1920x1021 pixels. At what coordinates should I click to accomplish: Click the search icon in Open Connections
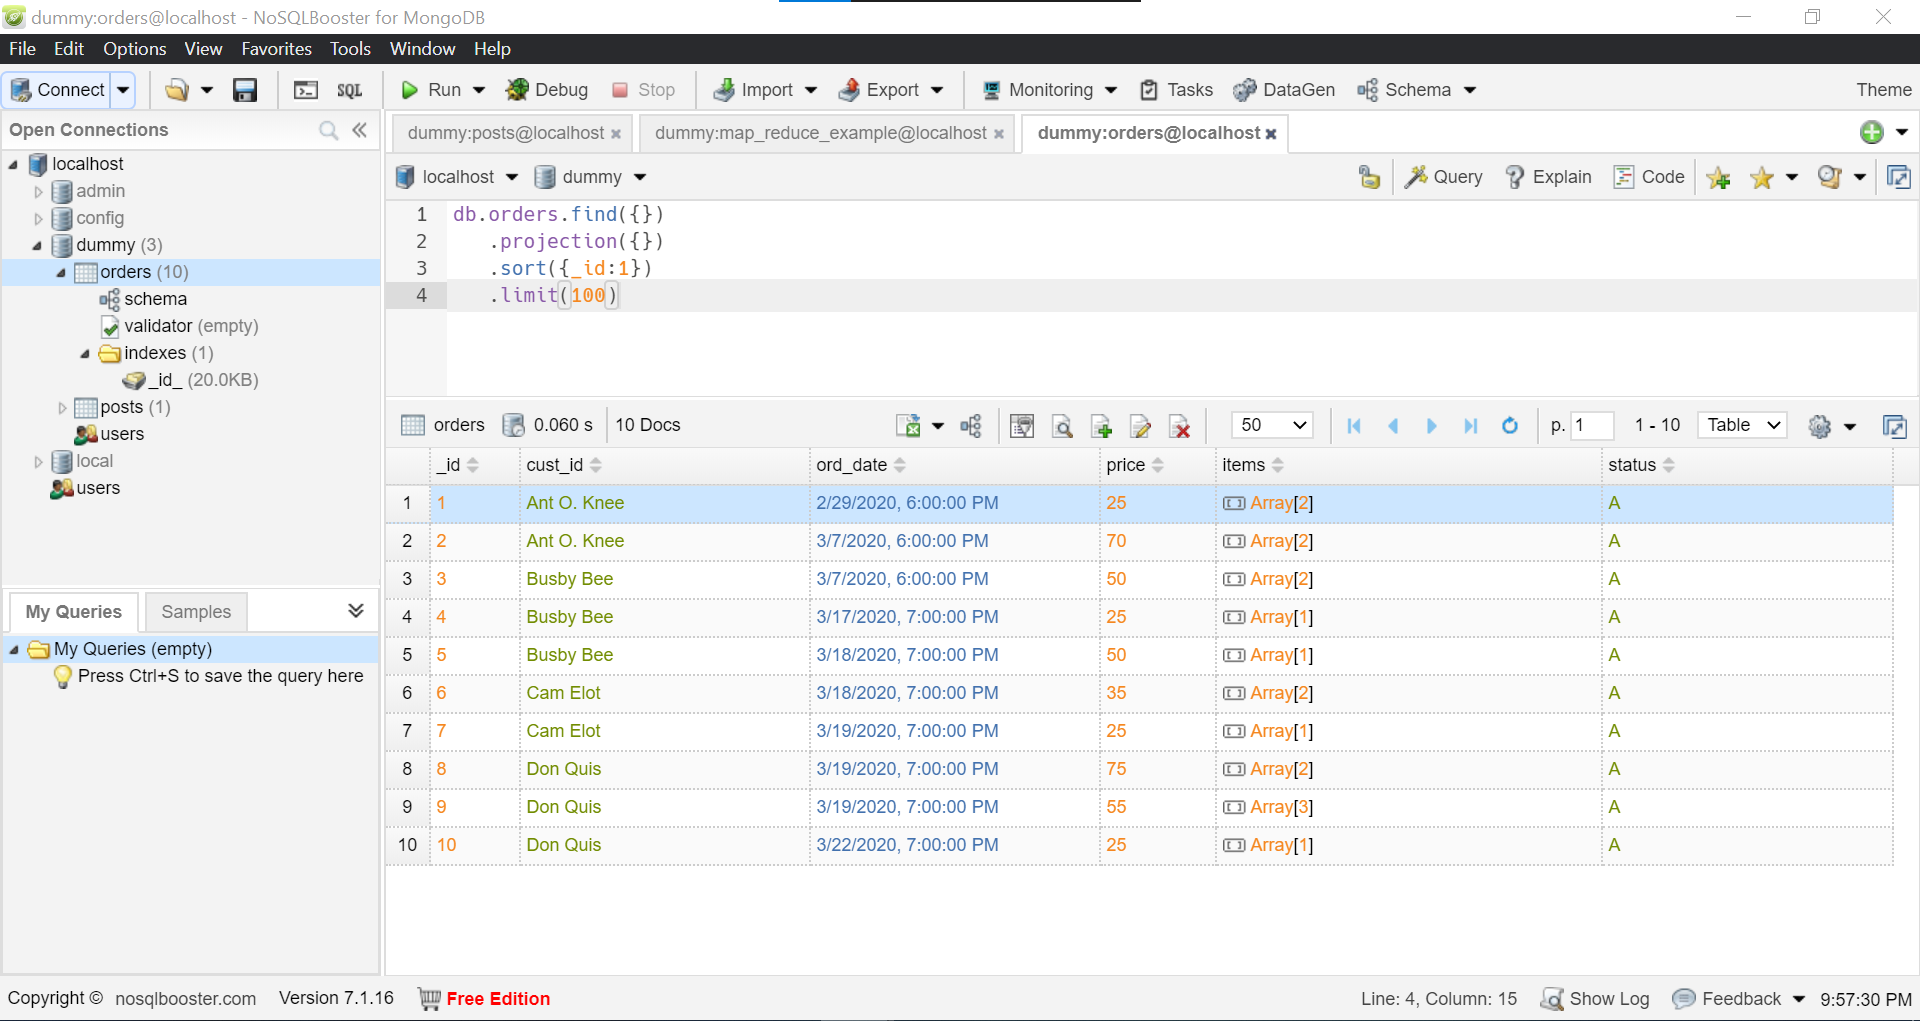pyautogui.click(x=328, y=130)
